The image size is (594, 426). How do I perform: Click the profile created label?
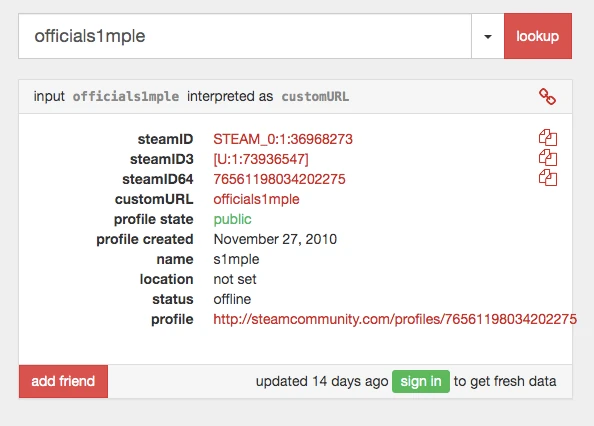[145, 239]
